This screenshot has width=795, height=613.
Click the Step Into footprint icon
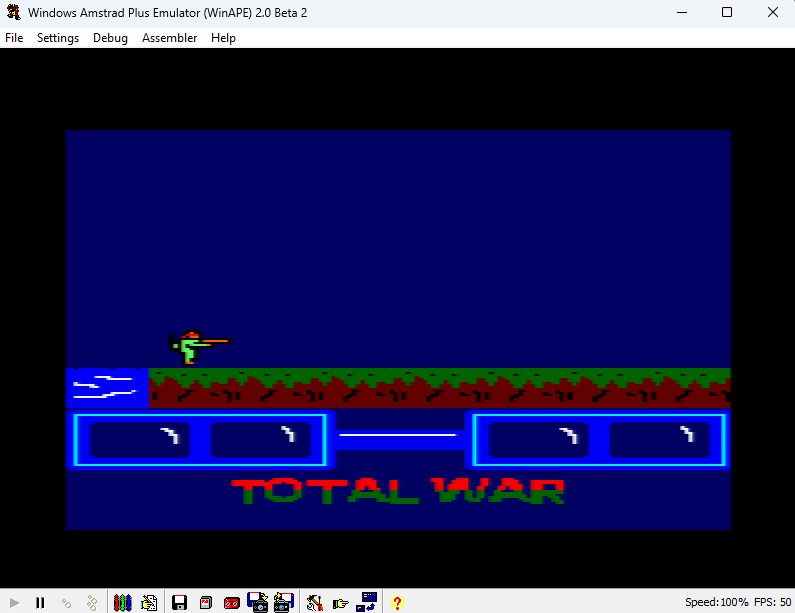66,602
